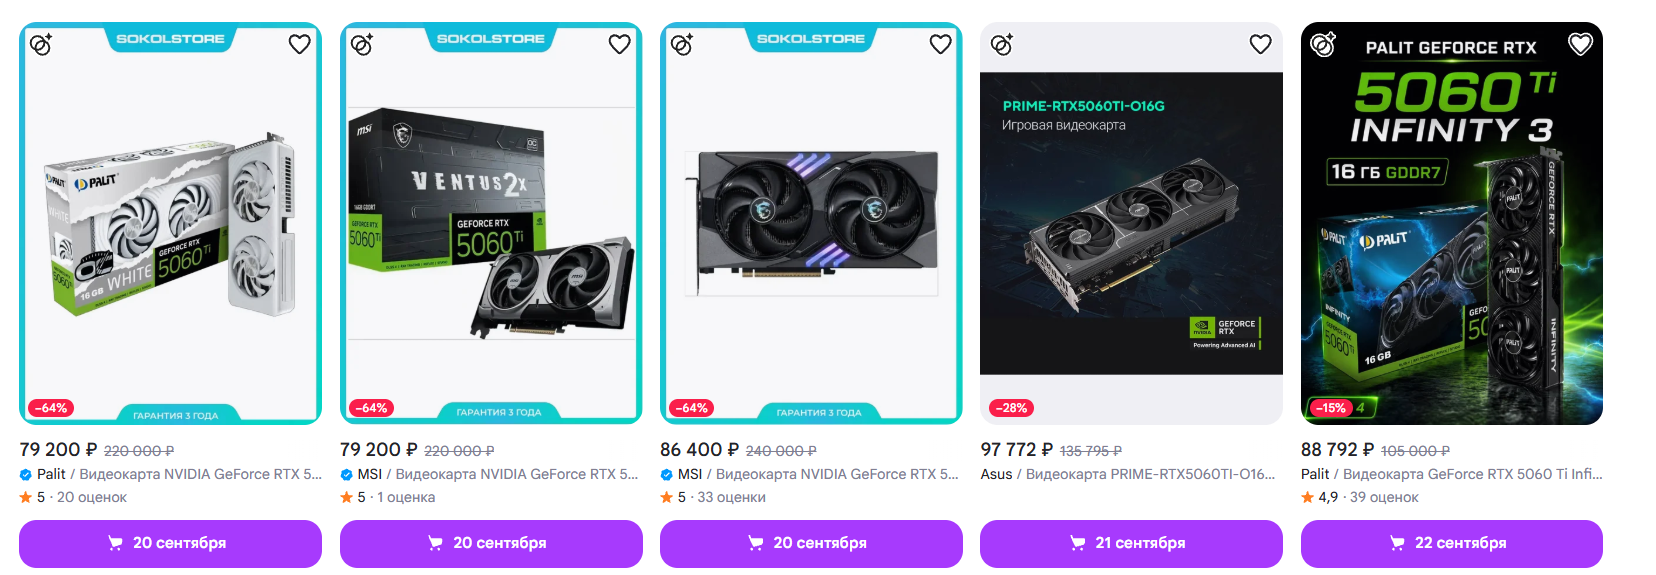
Task: Open Palit White 5060 Ti product image
Action: point(170,223)
